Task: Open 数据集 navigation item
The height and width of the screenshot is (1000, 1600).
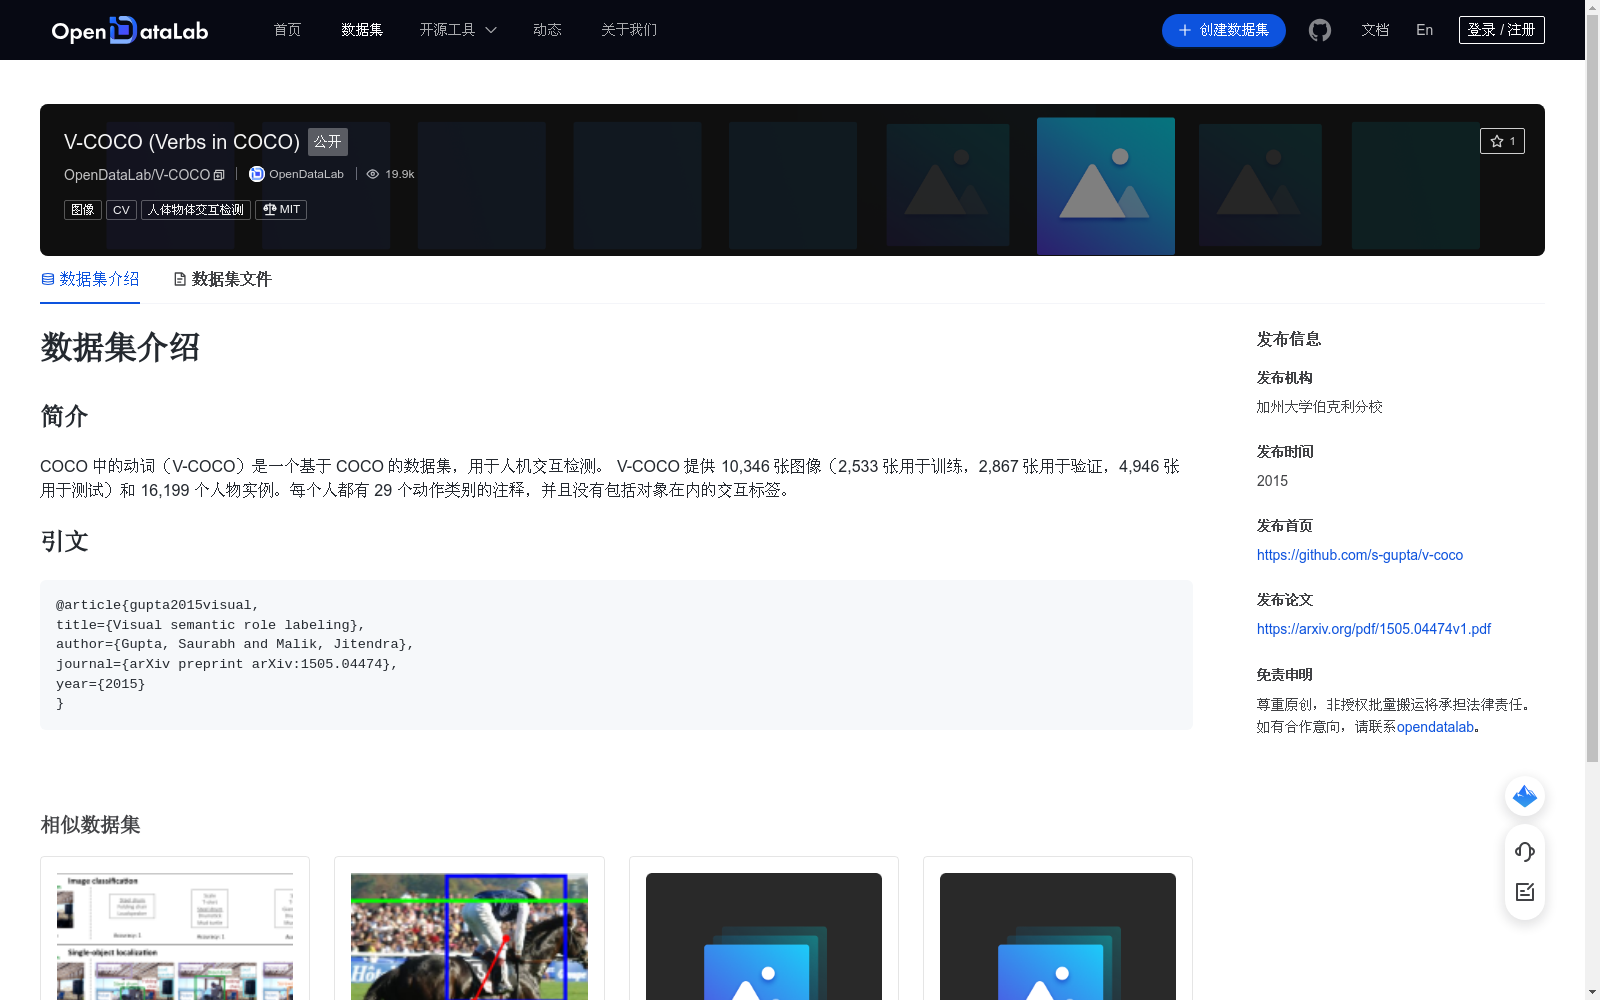Action: click(x=362, y=30)
